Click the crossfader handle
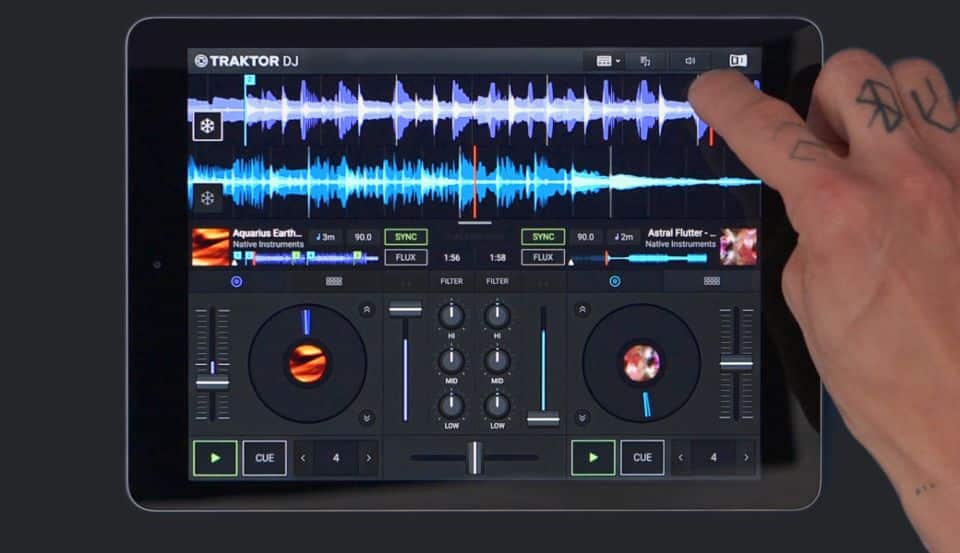The height and width of the screenshot is (553, 960). (x=474, y=457)
